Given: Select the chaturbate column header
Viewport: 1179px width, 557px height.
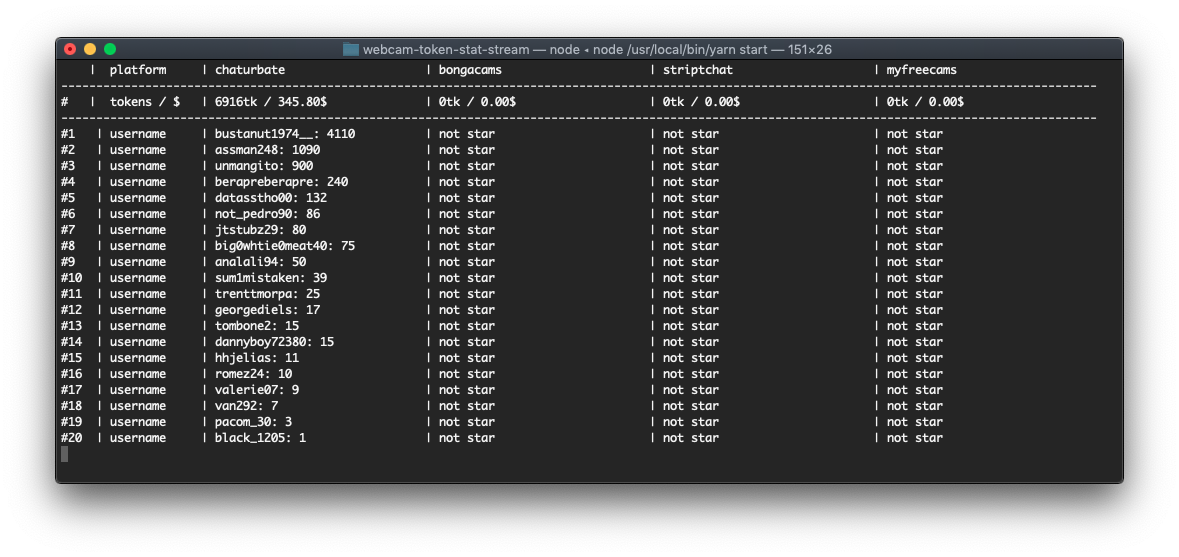Looking at the screenshot, I should click(x=250, y=70).
